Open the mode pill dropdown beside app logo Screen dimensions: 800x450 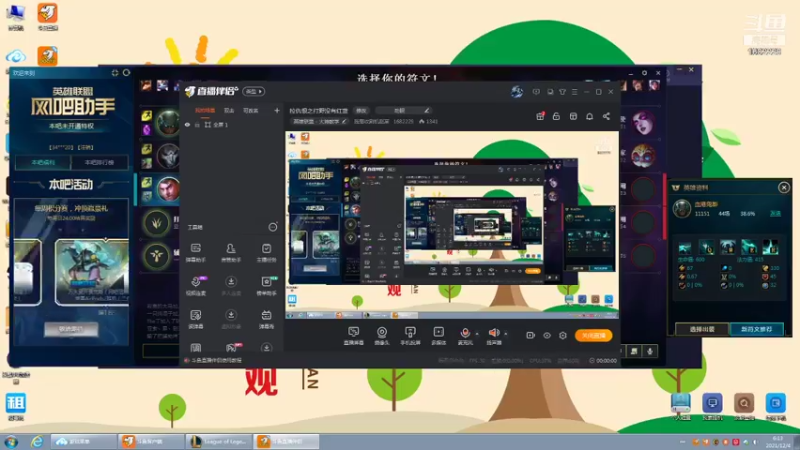(x=254, y=91)
